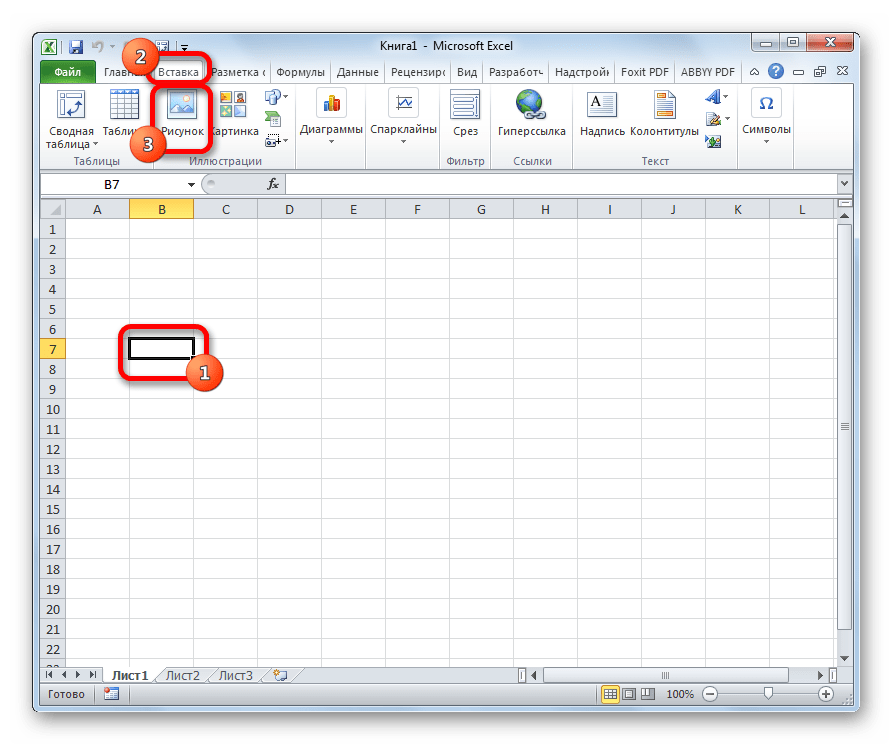The height and width of the screenshot is (745, 893).
Task: Click the Картинка clip art icon
Action: [233, 105]
